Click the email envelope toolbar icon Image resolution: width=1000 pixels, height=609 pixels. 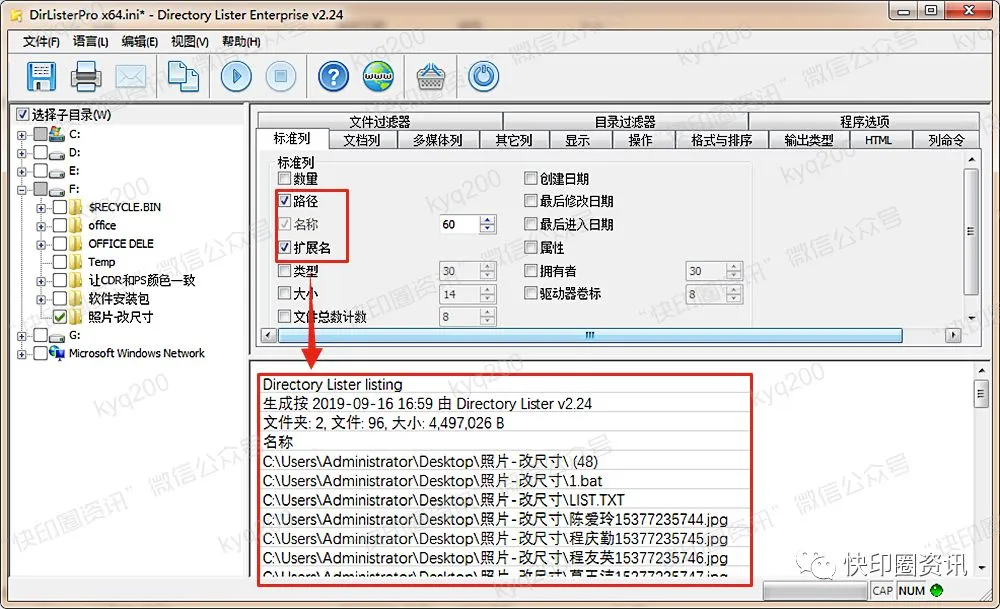tap(131, 77)
